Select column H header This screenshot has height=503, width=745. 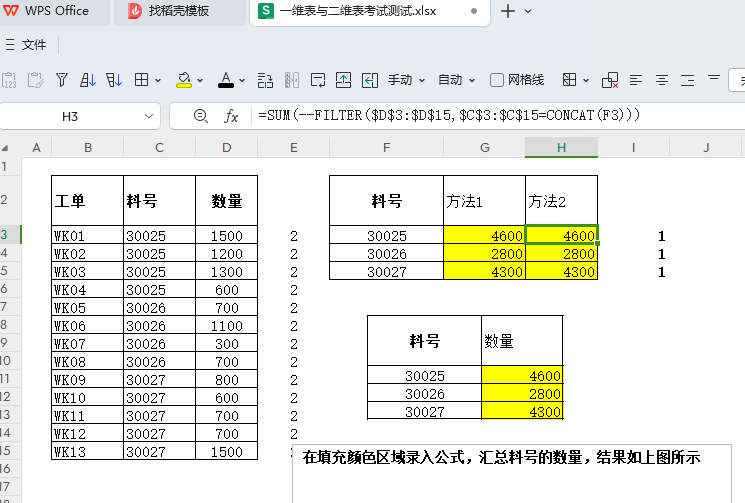pyautogui.click(x=561, y=147)
